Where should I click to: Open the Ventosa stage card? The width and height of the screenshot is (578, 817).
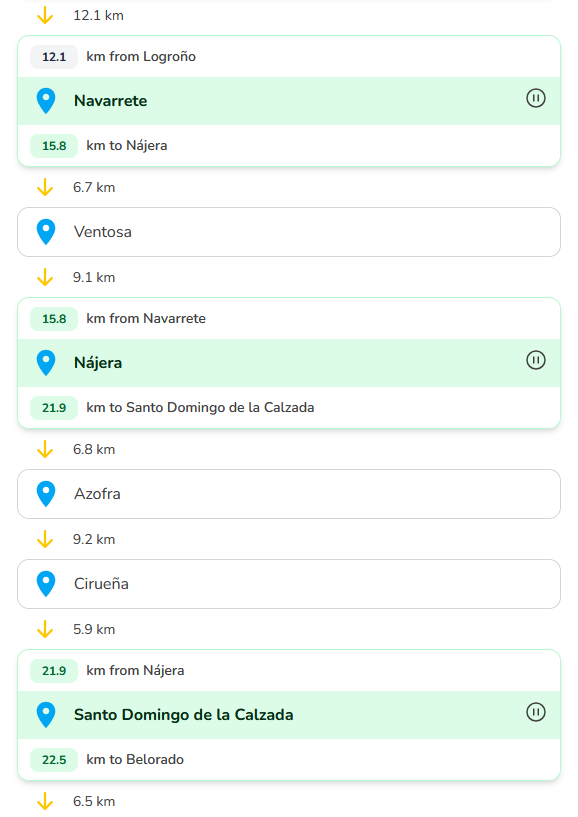coord(288,231)
